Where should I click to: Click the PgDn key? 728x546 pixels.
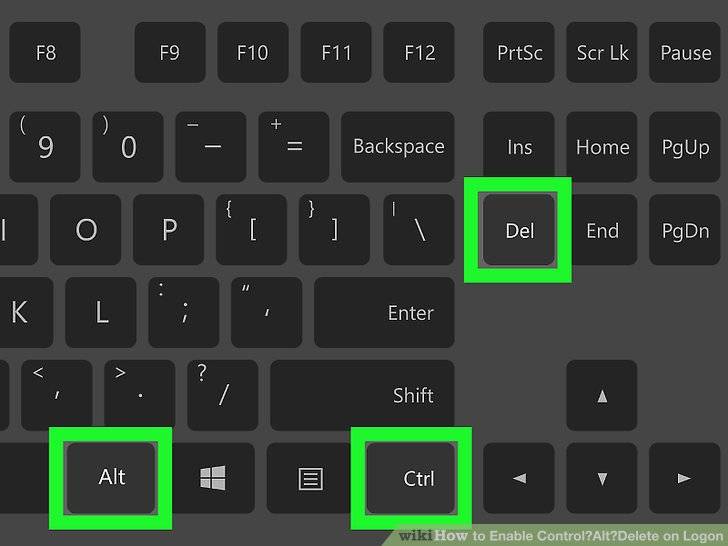(684, 230)
